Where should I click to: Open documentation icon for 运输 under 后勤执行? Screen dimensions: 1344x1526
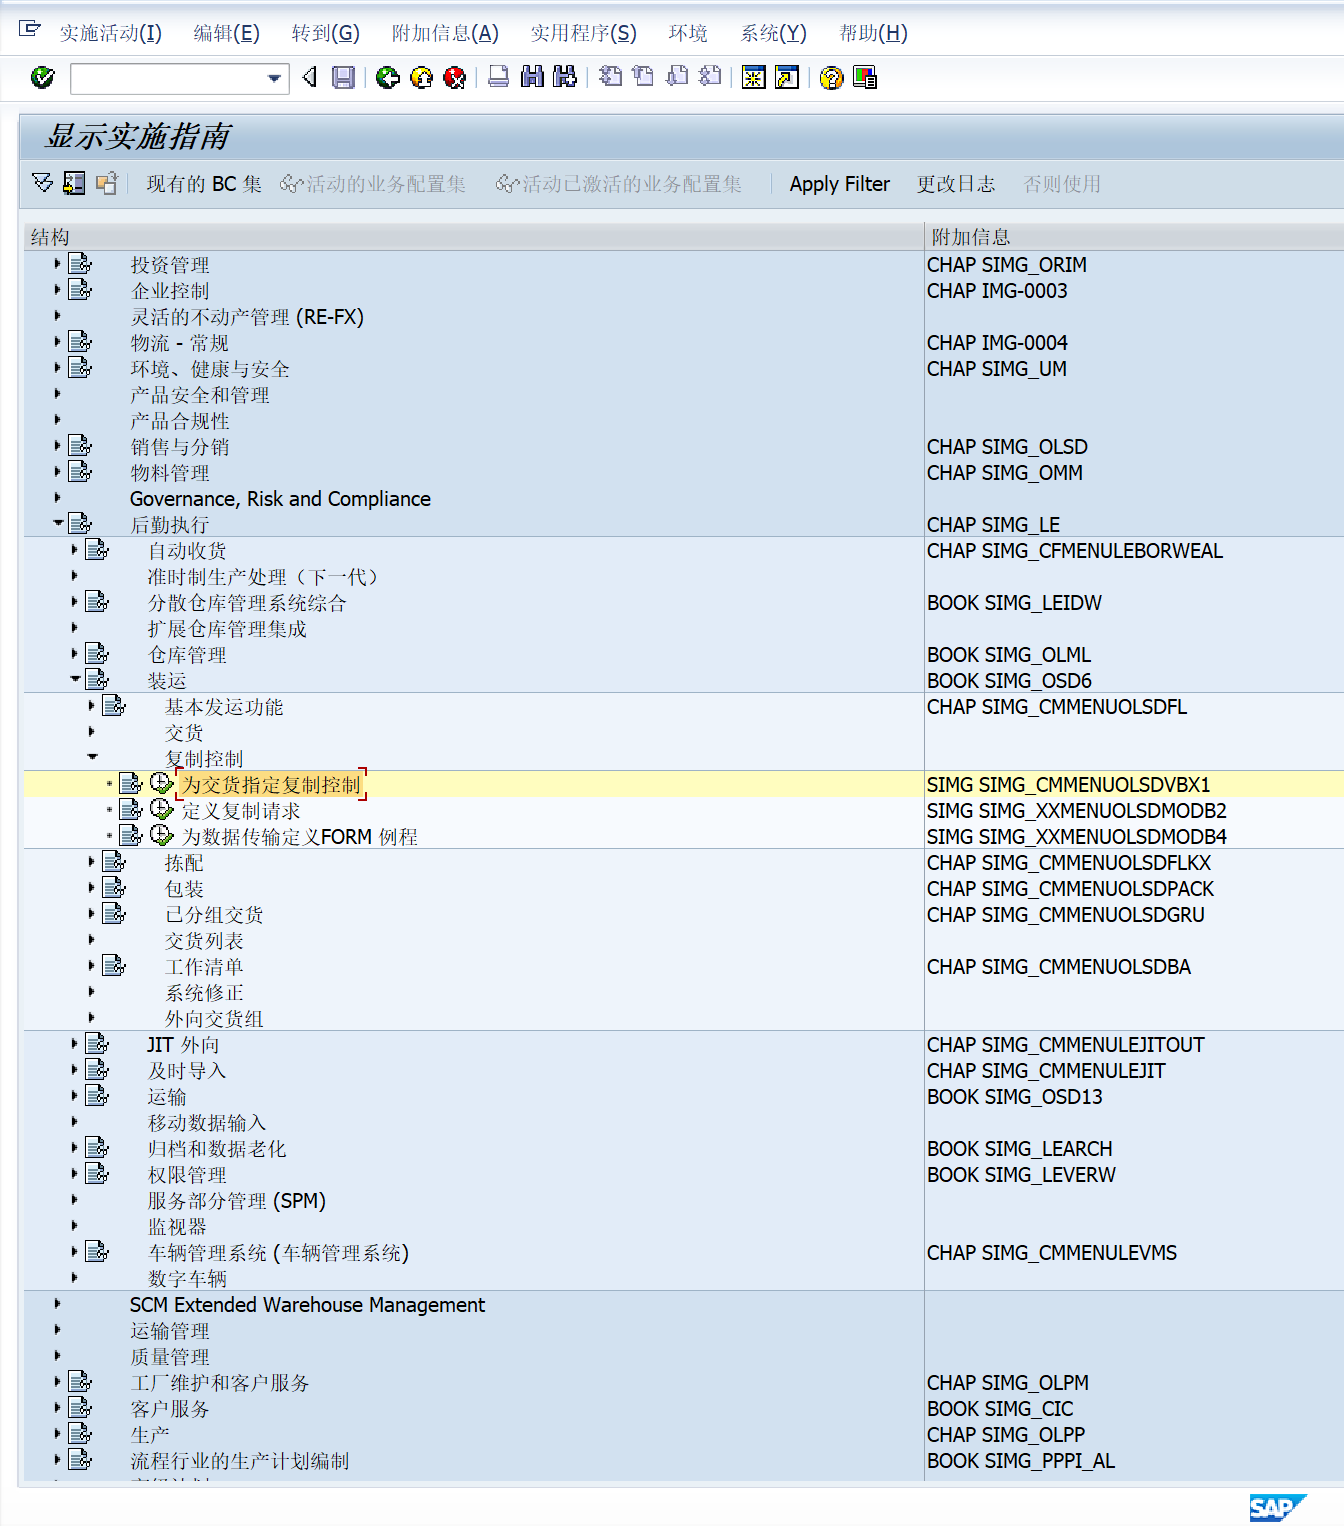tap(97, 1096)
